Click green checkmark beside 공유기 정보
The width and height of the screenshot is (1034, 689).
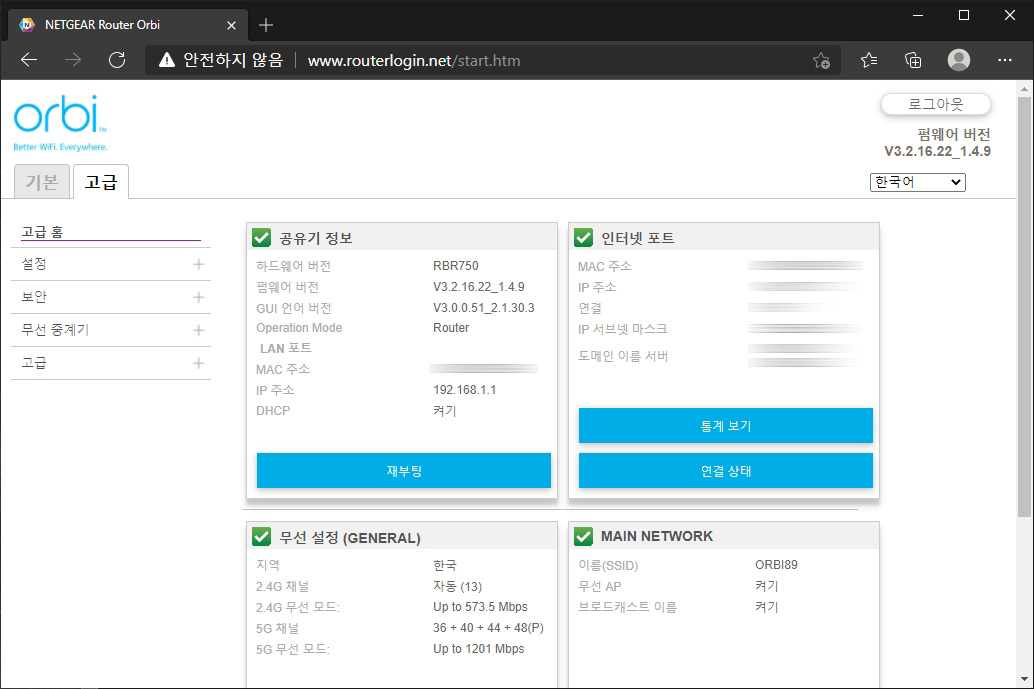click(262, 237)
